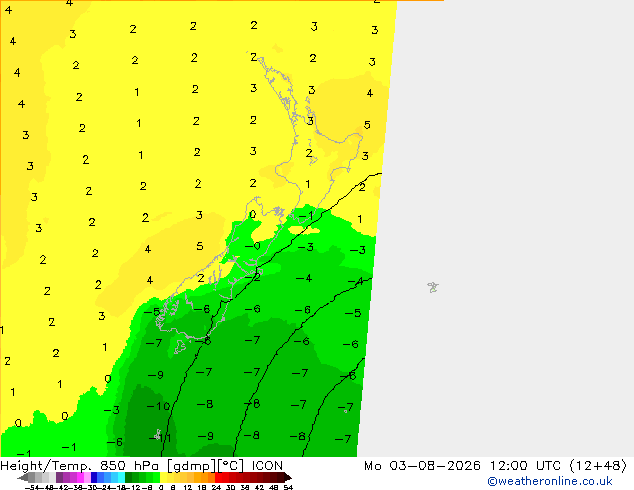Viewport: 634px width, 490px height.
Task: Click the '-10' temperature value on the map
Action: (158, 406)
